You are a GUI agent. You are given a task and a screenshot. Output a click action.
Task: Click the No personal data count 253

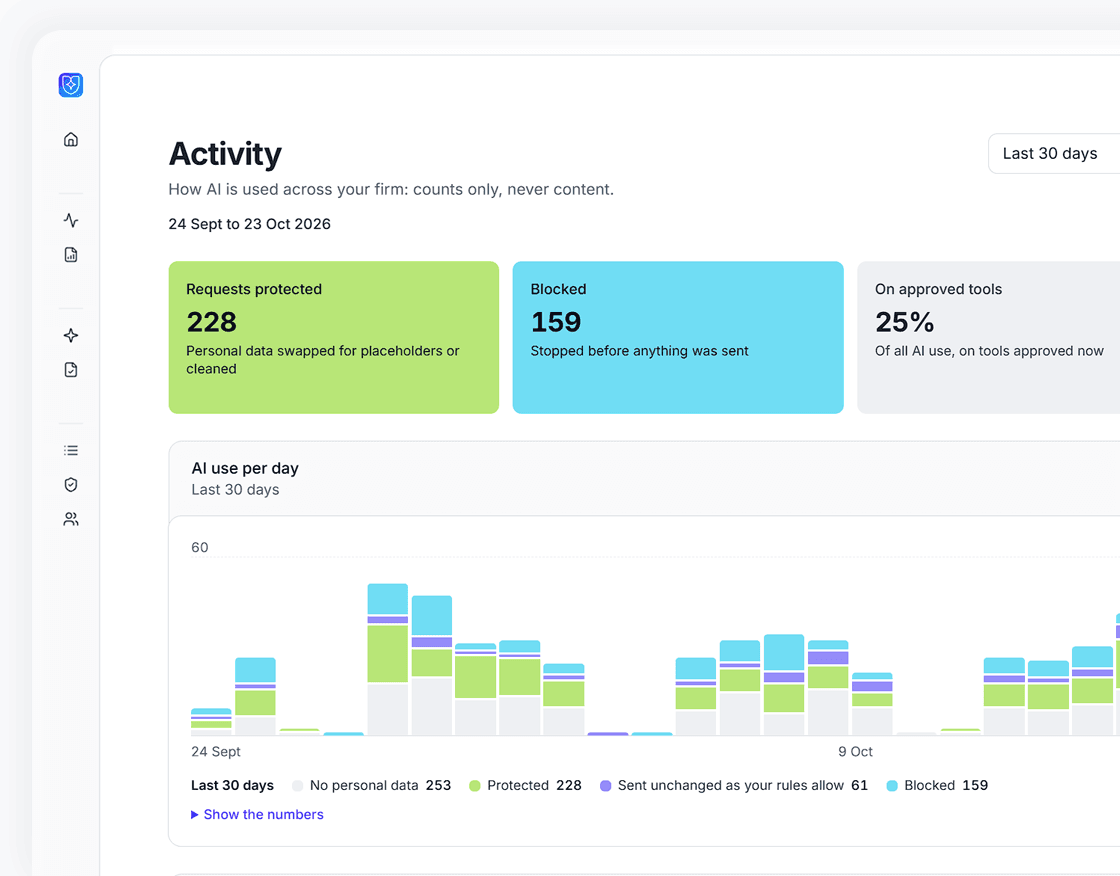pos(439,785)
